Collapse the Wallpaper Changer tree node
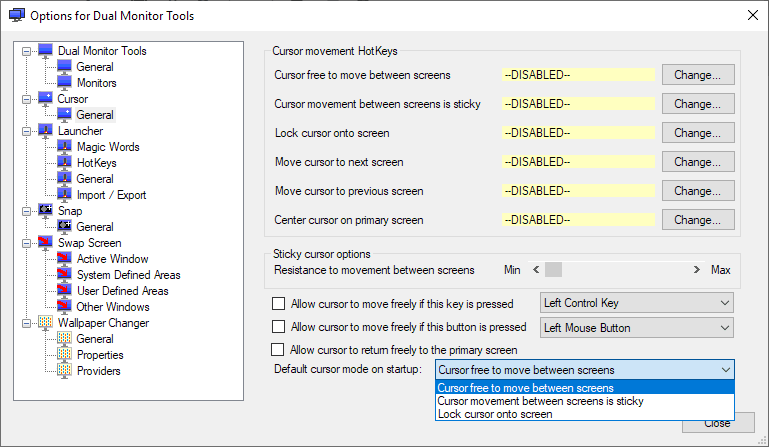This screenshot has width=769, height=447. pos(26,323)
